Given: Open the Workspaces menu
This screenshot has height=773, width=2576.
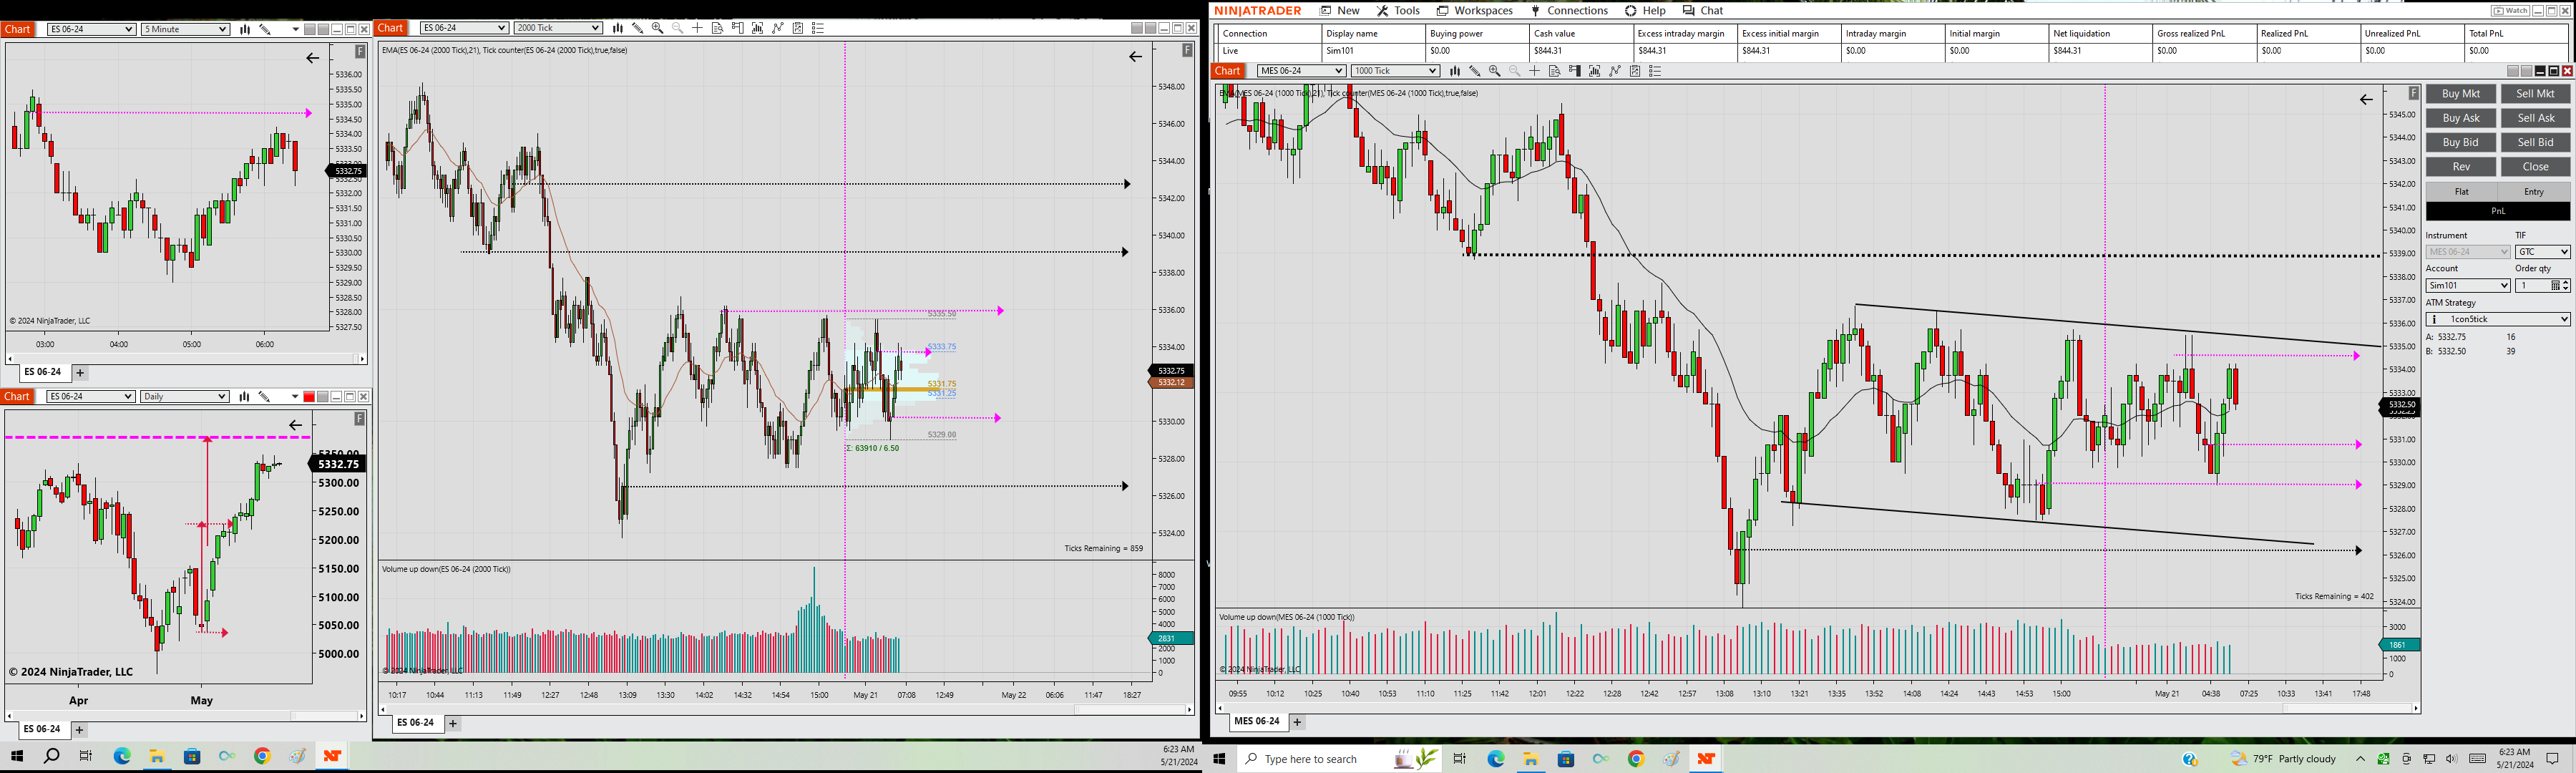Looking at the screenshot, I should coord(1475,11).
